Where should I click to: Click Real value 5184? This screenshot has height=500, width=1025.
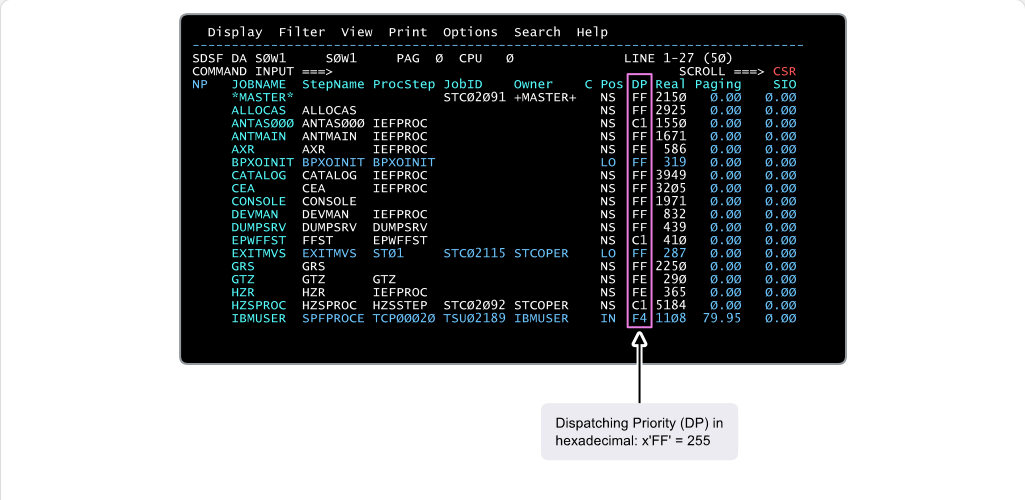tap(670, 305)
